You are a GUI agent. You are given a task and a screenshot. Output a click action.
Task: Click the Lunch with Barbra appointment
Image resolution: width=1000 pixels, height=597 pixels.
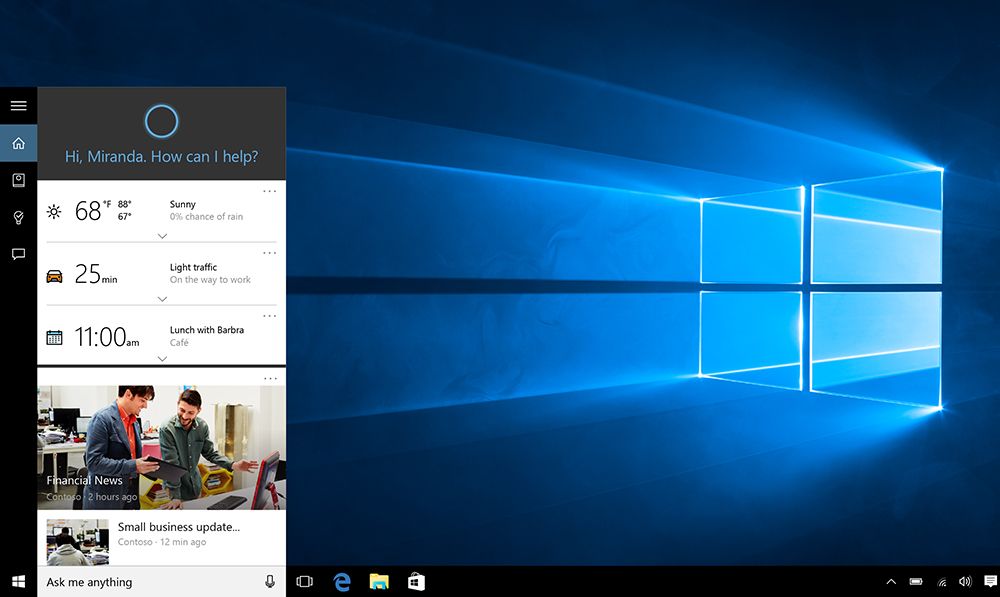[x=207, y=330]
